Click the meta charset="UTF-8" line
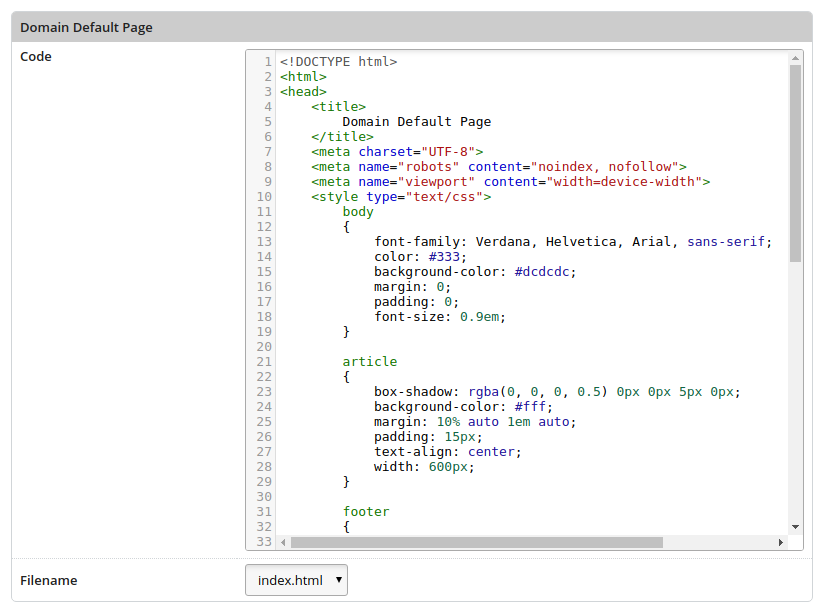 pyautogui.click(x=397, y=152)
